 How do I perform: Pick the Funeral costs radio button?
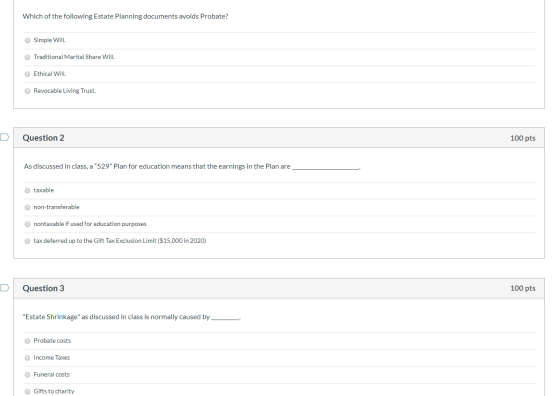[x=28, y=375]
